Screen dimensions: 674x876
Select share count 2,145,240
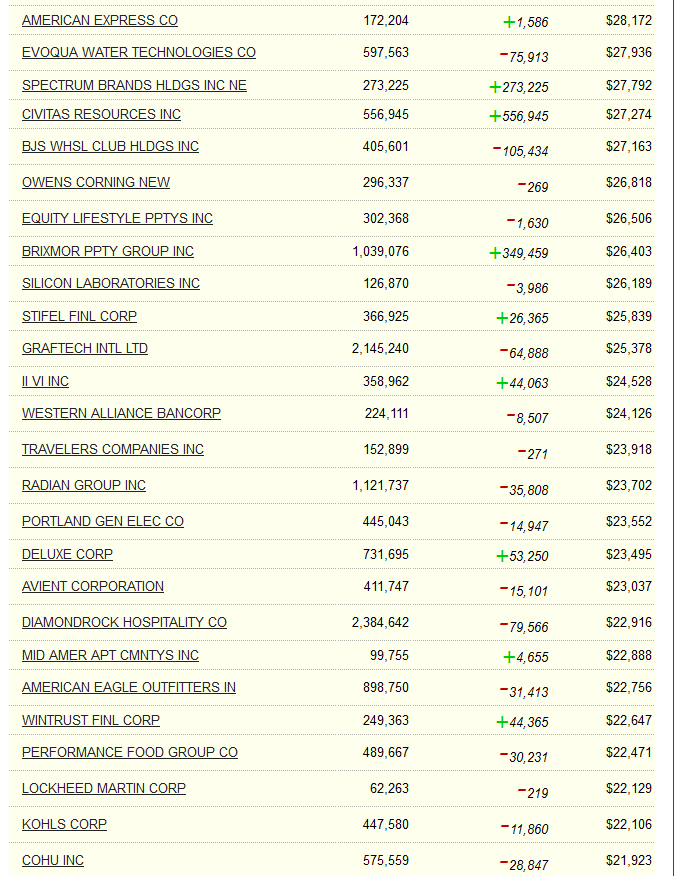pos(381,349)
